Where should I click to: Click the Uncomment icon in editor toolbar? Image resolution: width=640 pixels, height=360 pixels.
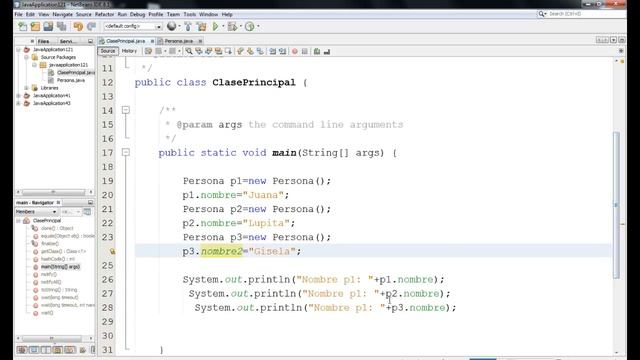point(327,51)
